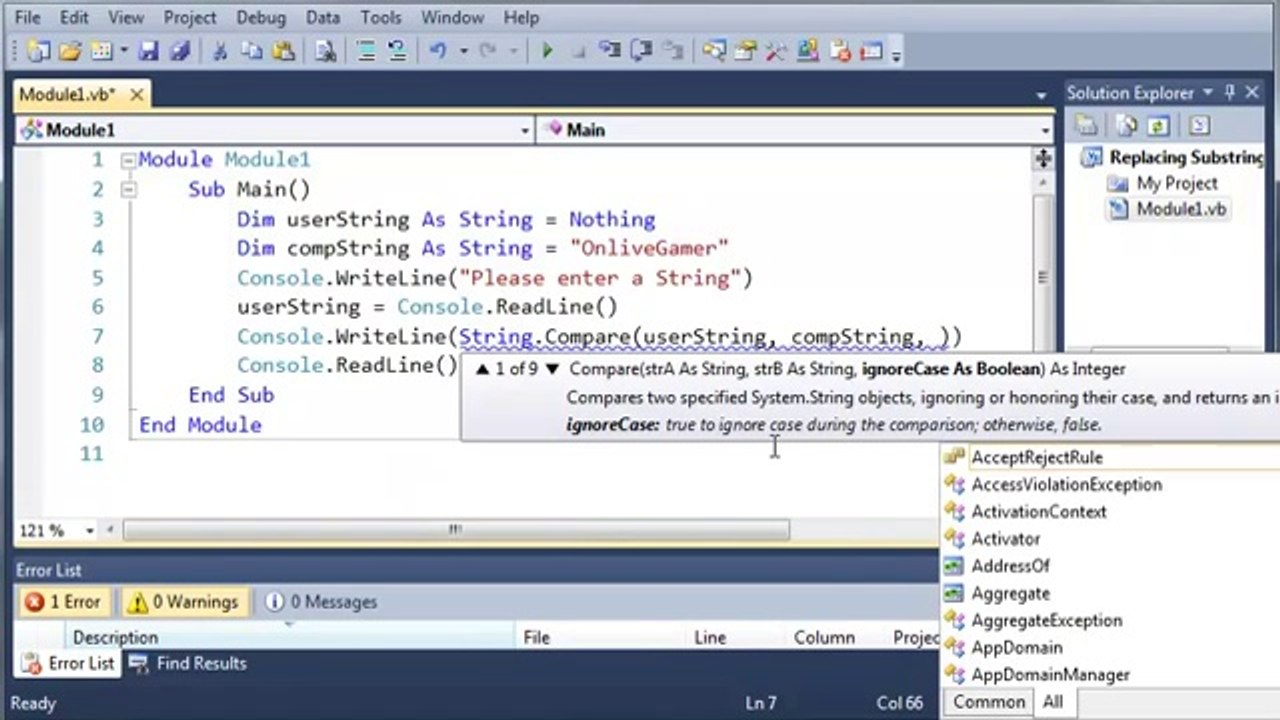Select Module1.vb in Solution Explorer
1280x720 pixels.
click(1180, 209)
